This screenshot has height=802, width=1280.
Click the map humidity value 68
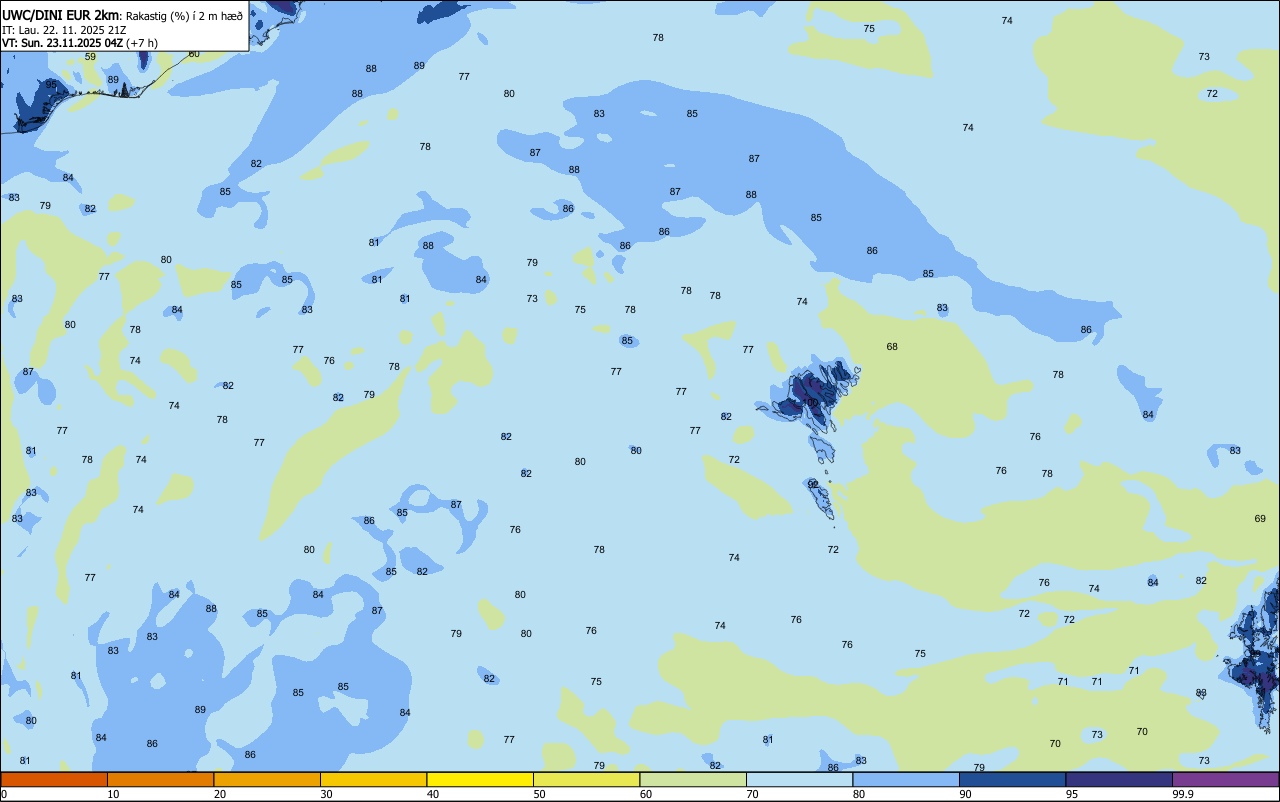[892, 347]
